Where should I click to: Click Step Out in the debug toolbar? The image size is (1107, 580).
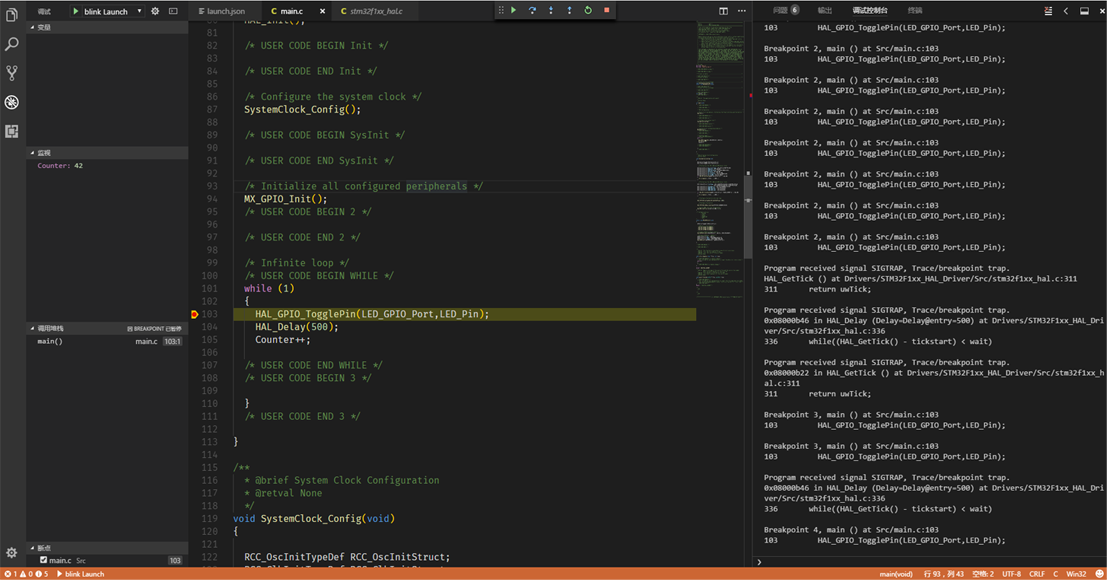pos(569,11)
